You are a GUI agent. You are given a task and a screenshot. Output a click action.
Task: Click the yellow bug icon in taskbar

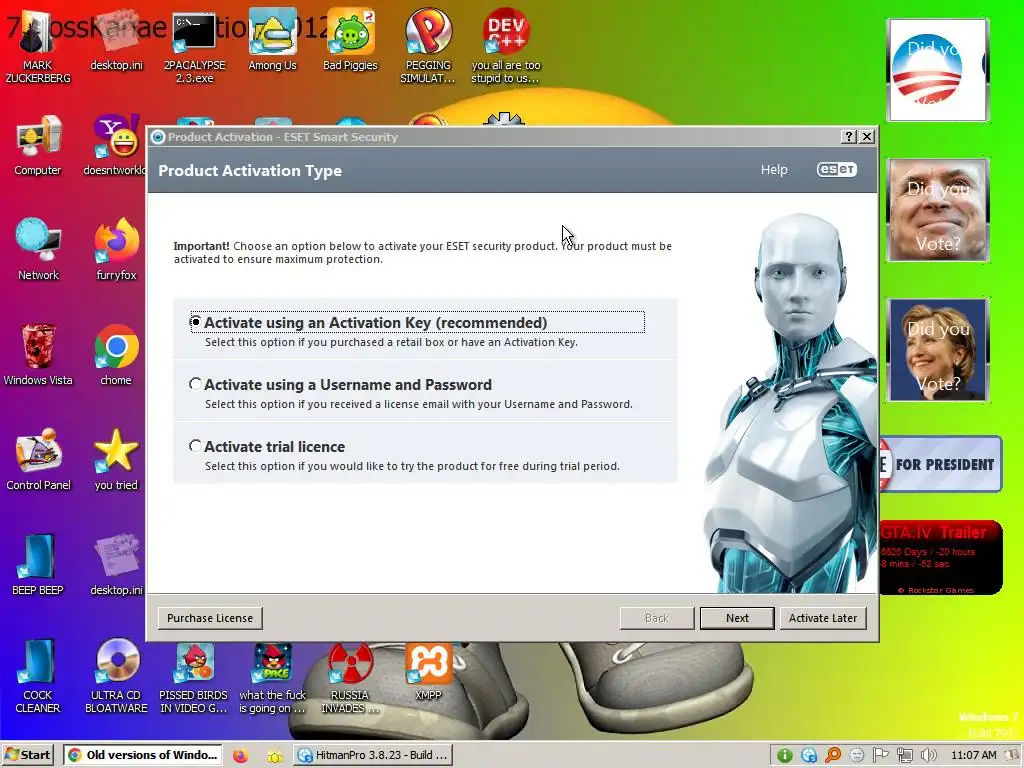click(275, 756)
